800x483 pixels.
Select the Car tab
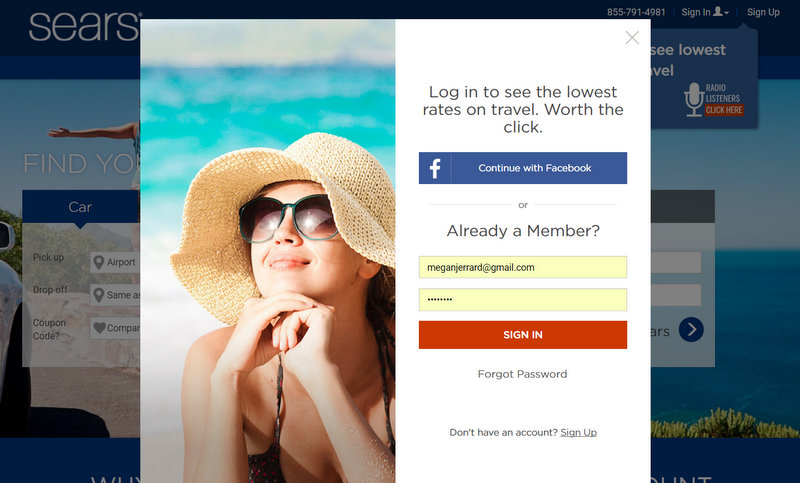point(81,207)
